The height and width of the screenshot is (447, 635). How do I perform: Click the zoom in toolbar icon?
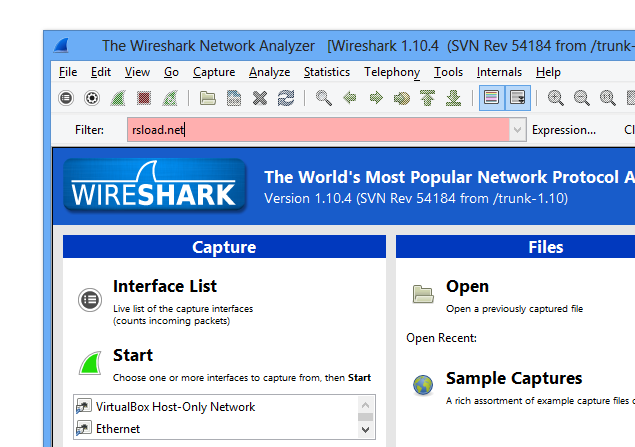pos(555,98)
